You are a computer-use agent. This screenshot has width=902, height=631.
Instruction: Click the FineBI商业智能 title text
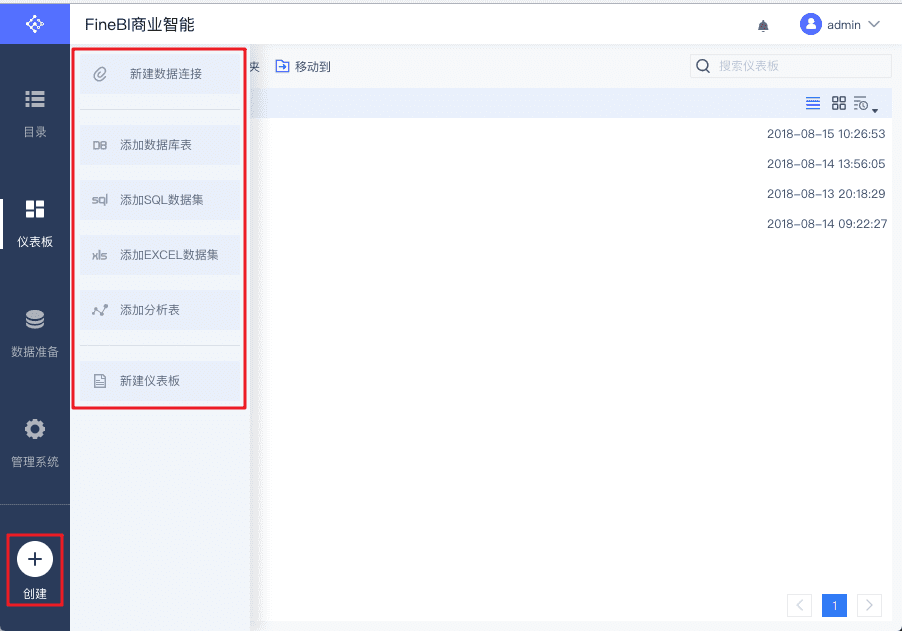pos(139,24)
